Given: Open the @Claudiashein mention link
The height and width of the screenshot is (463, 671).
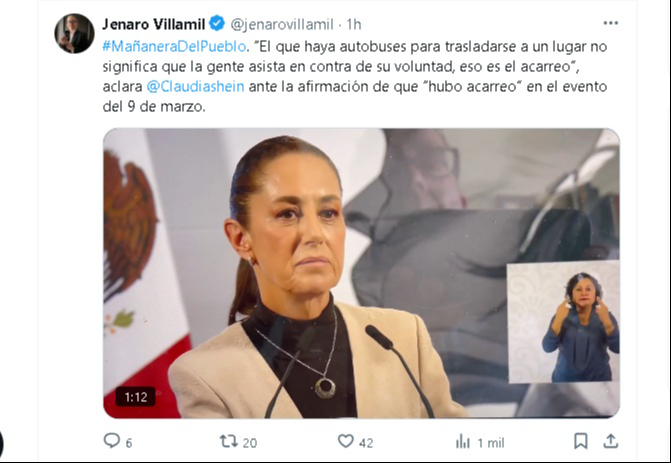Looking at the screenshot, I should pyautogui.click(x=196, y=86).
